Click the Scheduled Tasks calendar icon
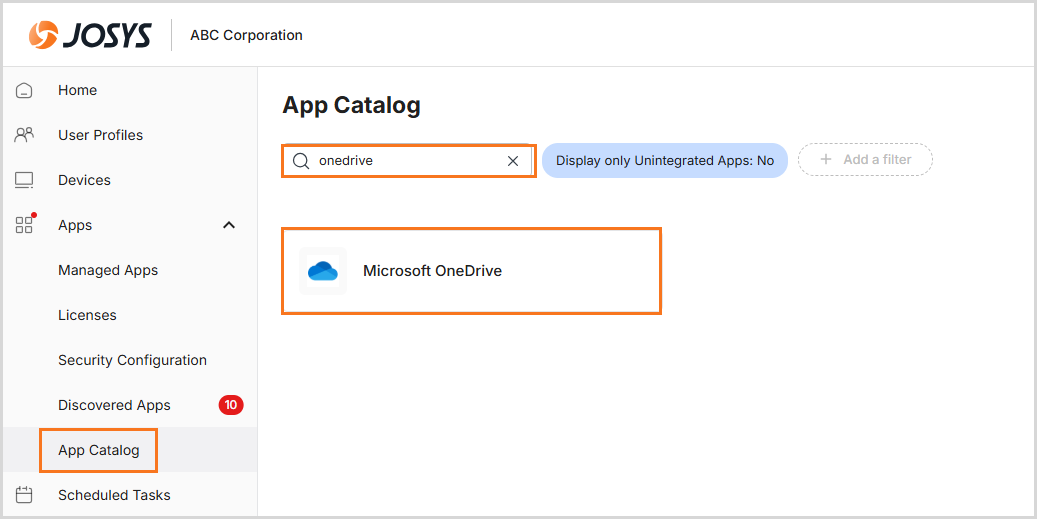1037x519 pixels. (24, 495)
